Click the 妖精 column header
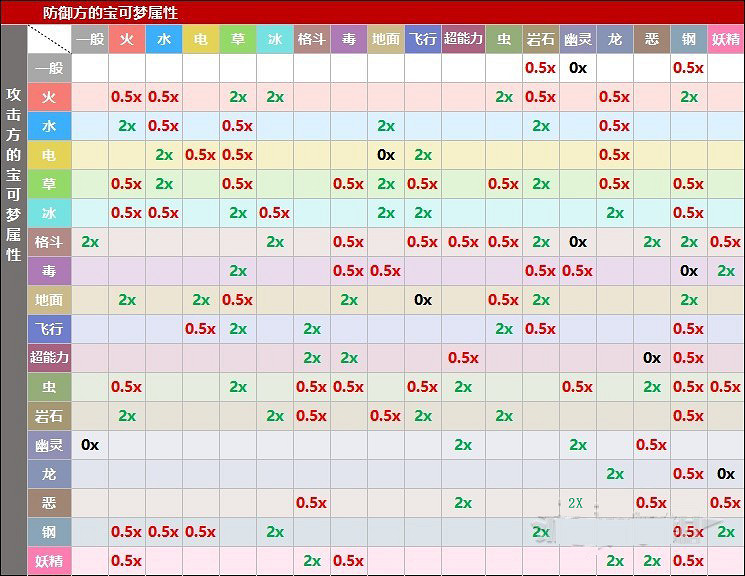Image resolution: width=745 pixels, height=576 pixels. tap(726, 40)
